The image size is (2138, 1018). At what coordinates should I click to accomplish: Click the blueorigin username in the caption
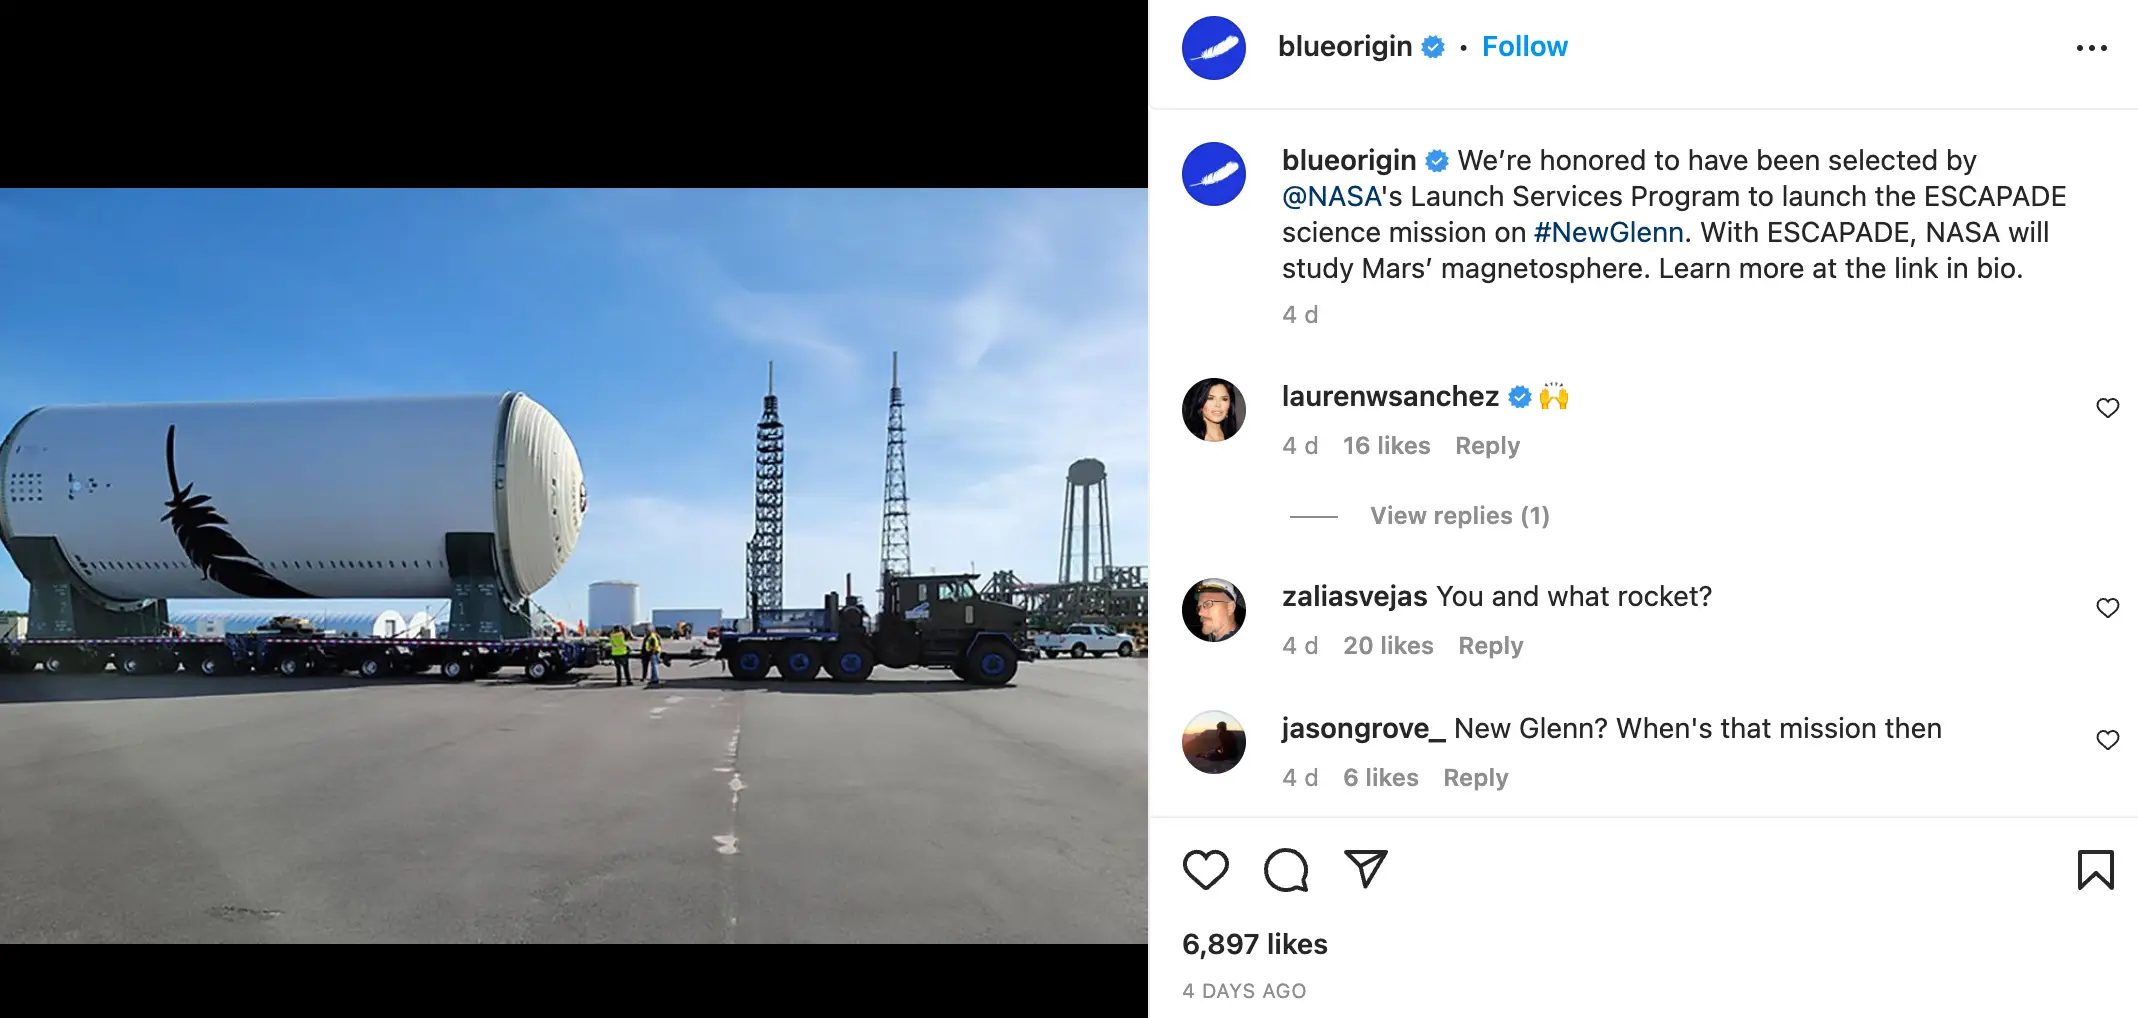pos(1347,160)
